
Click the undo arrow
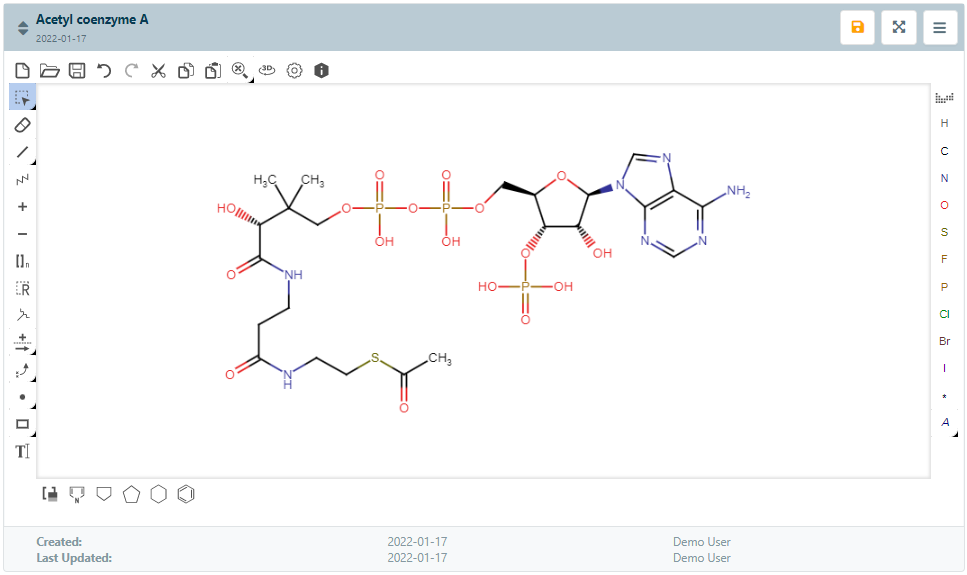pyautogui.click(x=104, y=70)
